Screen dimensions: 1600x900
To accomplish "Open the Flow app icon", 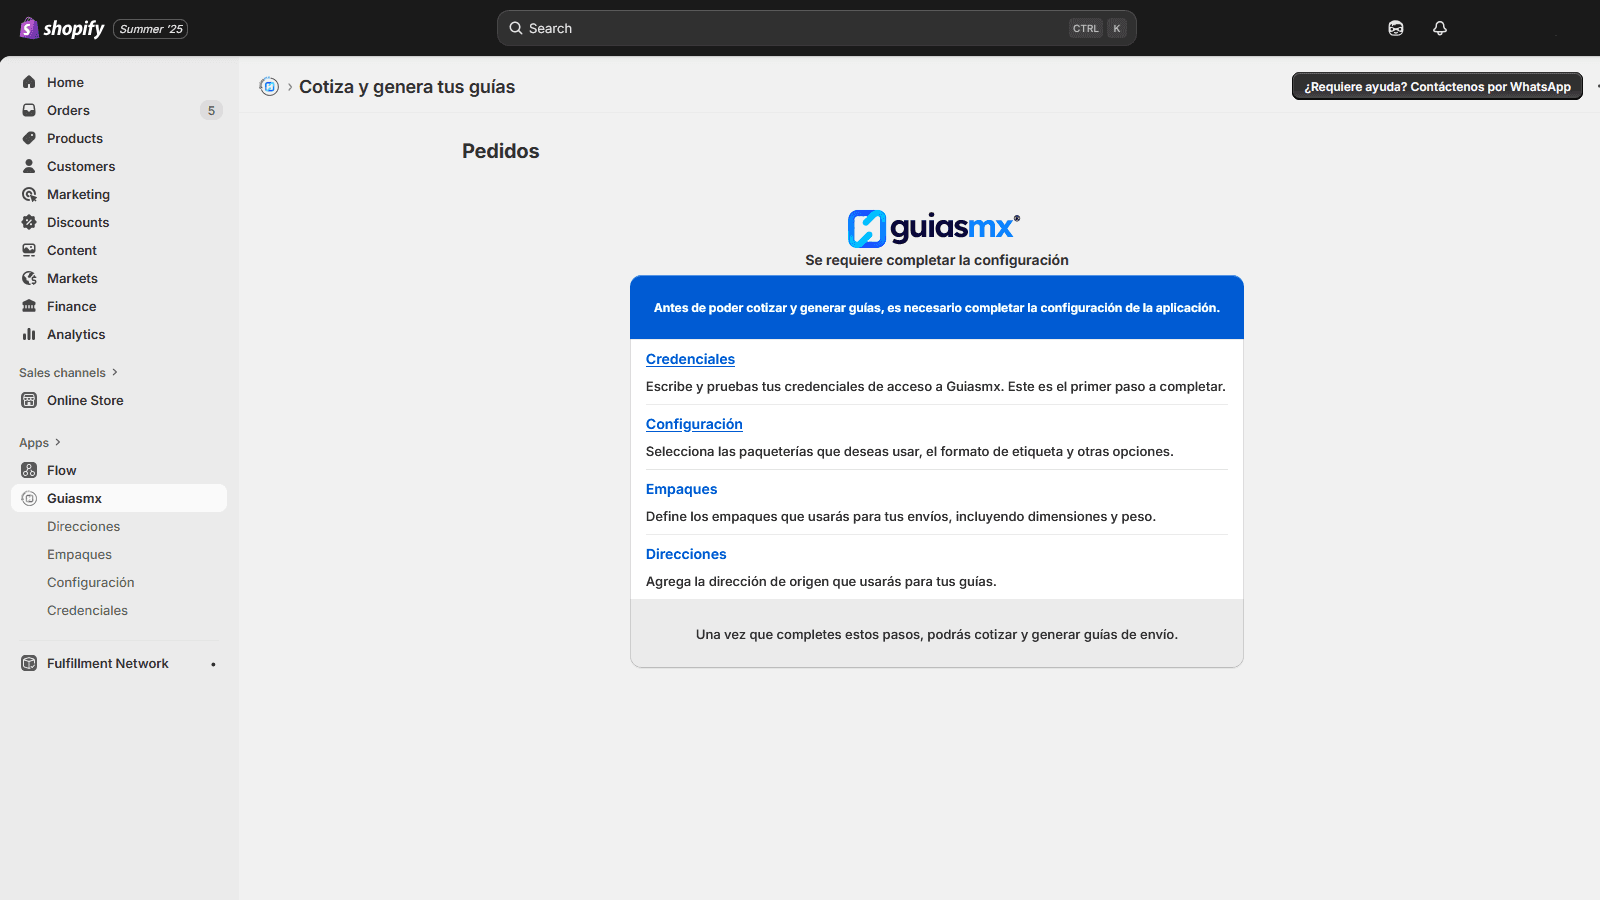I will 29,470.
